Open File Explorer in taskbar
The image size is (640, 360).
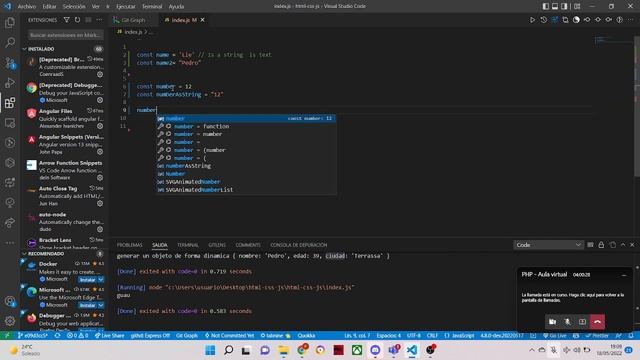click(283, 350)
